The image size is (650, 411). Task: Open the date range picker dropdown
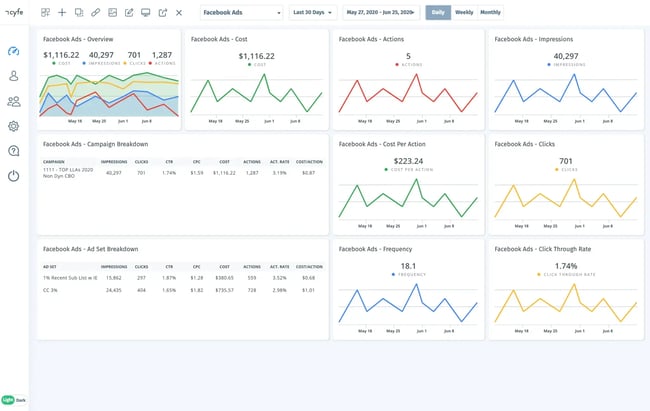click(x=381, y=13)
